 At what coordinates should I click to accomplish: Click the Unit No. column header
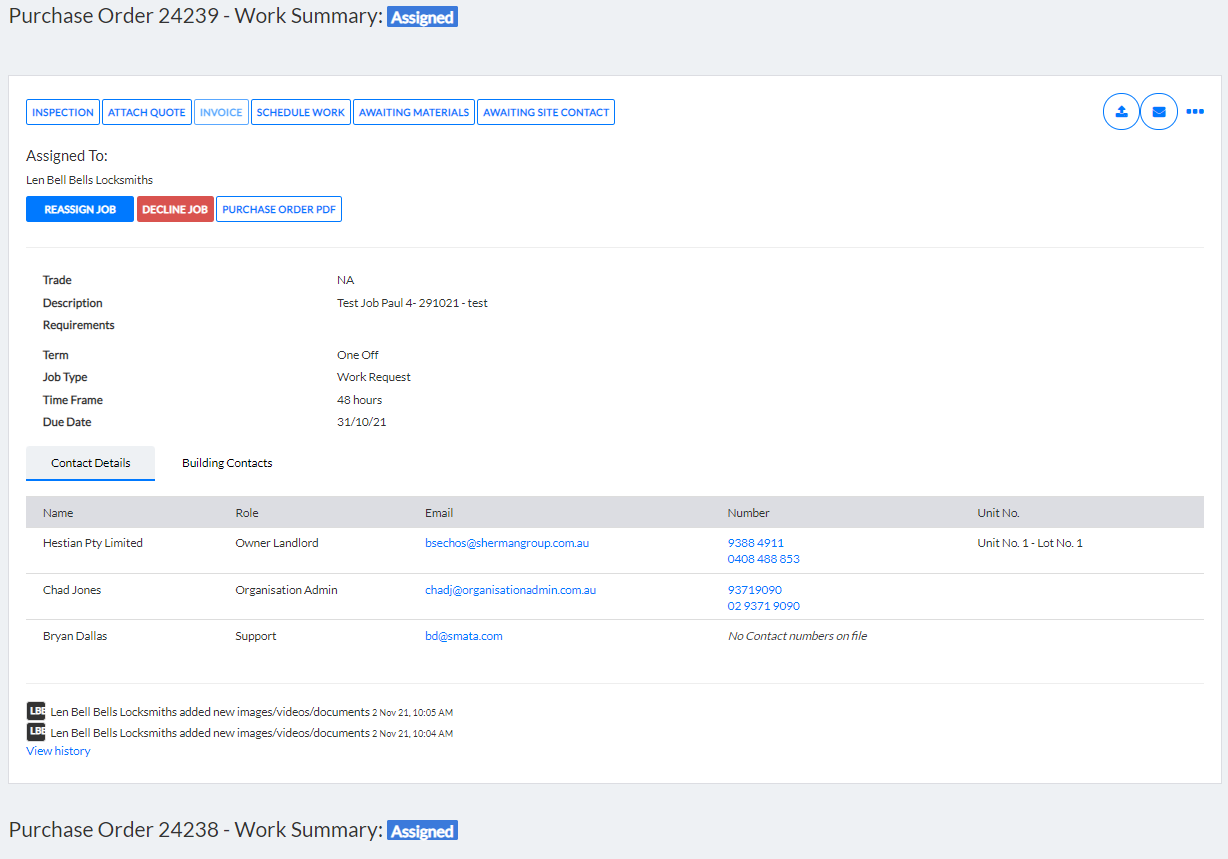coord(998,513)
